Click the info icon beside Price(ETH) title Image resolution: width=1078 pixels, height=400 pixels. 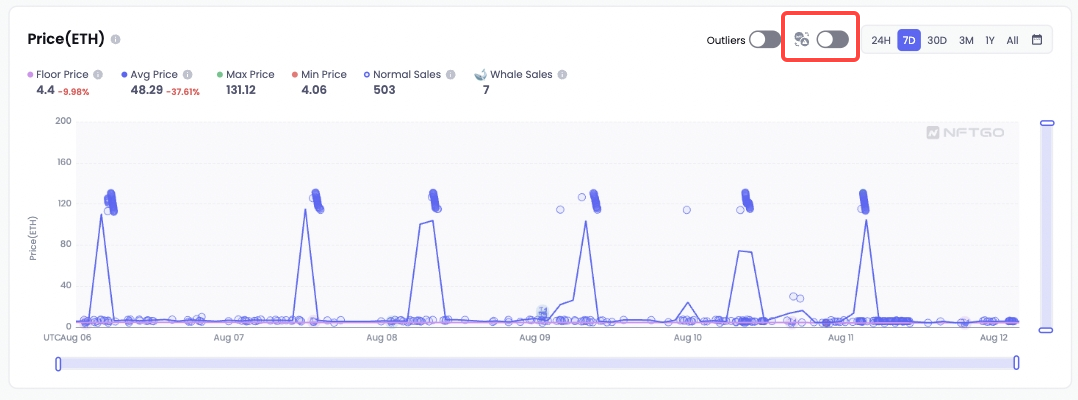116,39
